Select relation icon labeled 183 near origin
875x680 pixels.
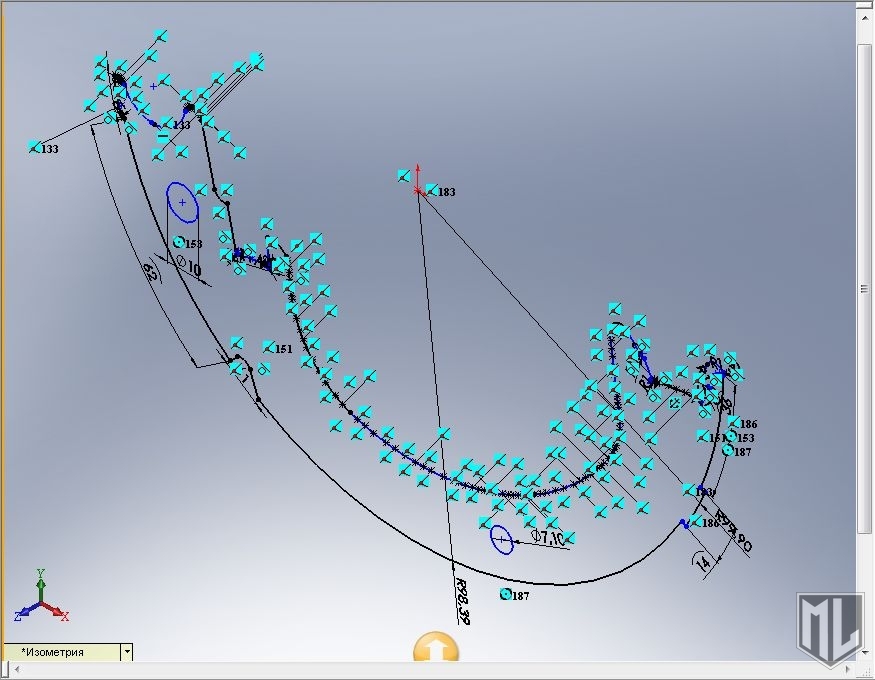(431, 190)
